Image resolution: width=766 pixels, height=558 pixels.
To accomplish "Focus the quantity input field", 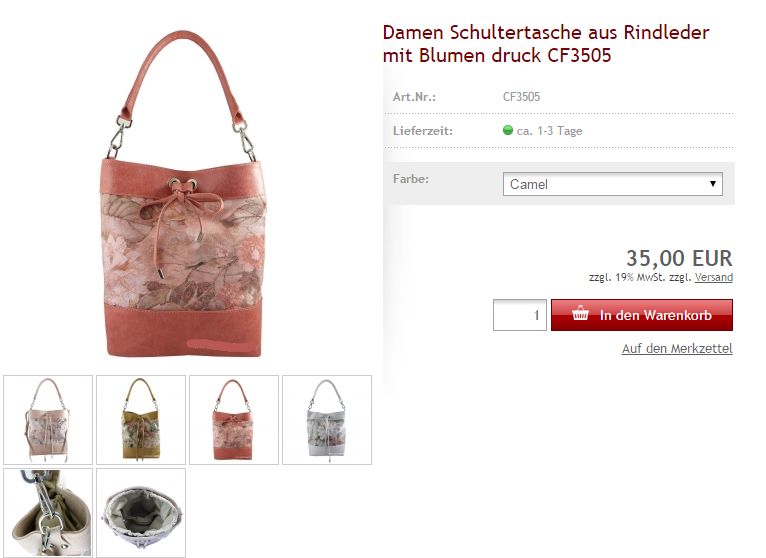I will (x=520, y=315).
